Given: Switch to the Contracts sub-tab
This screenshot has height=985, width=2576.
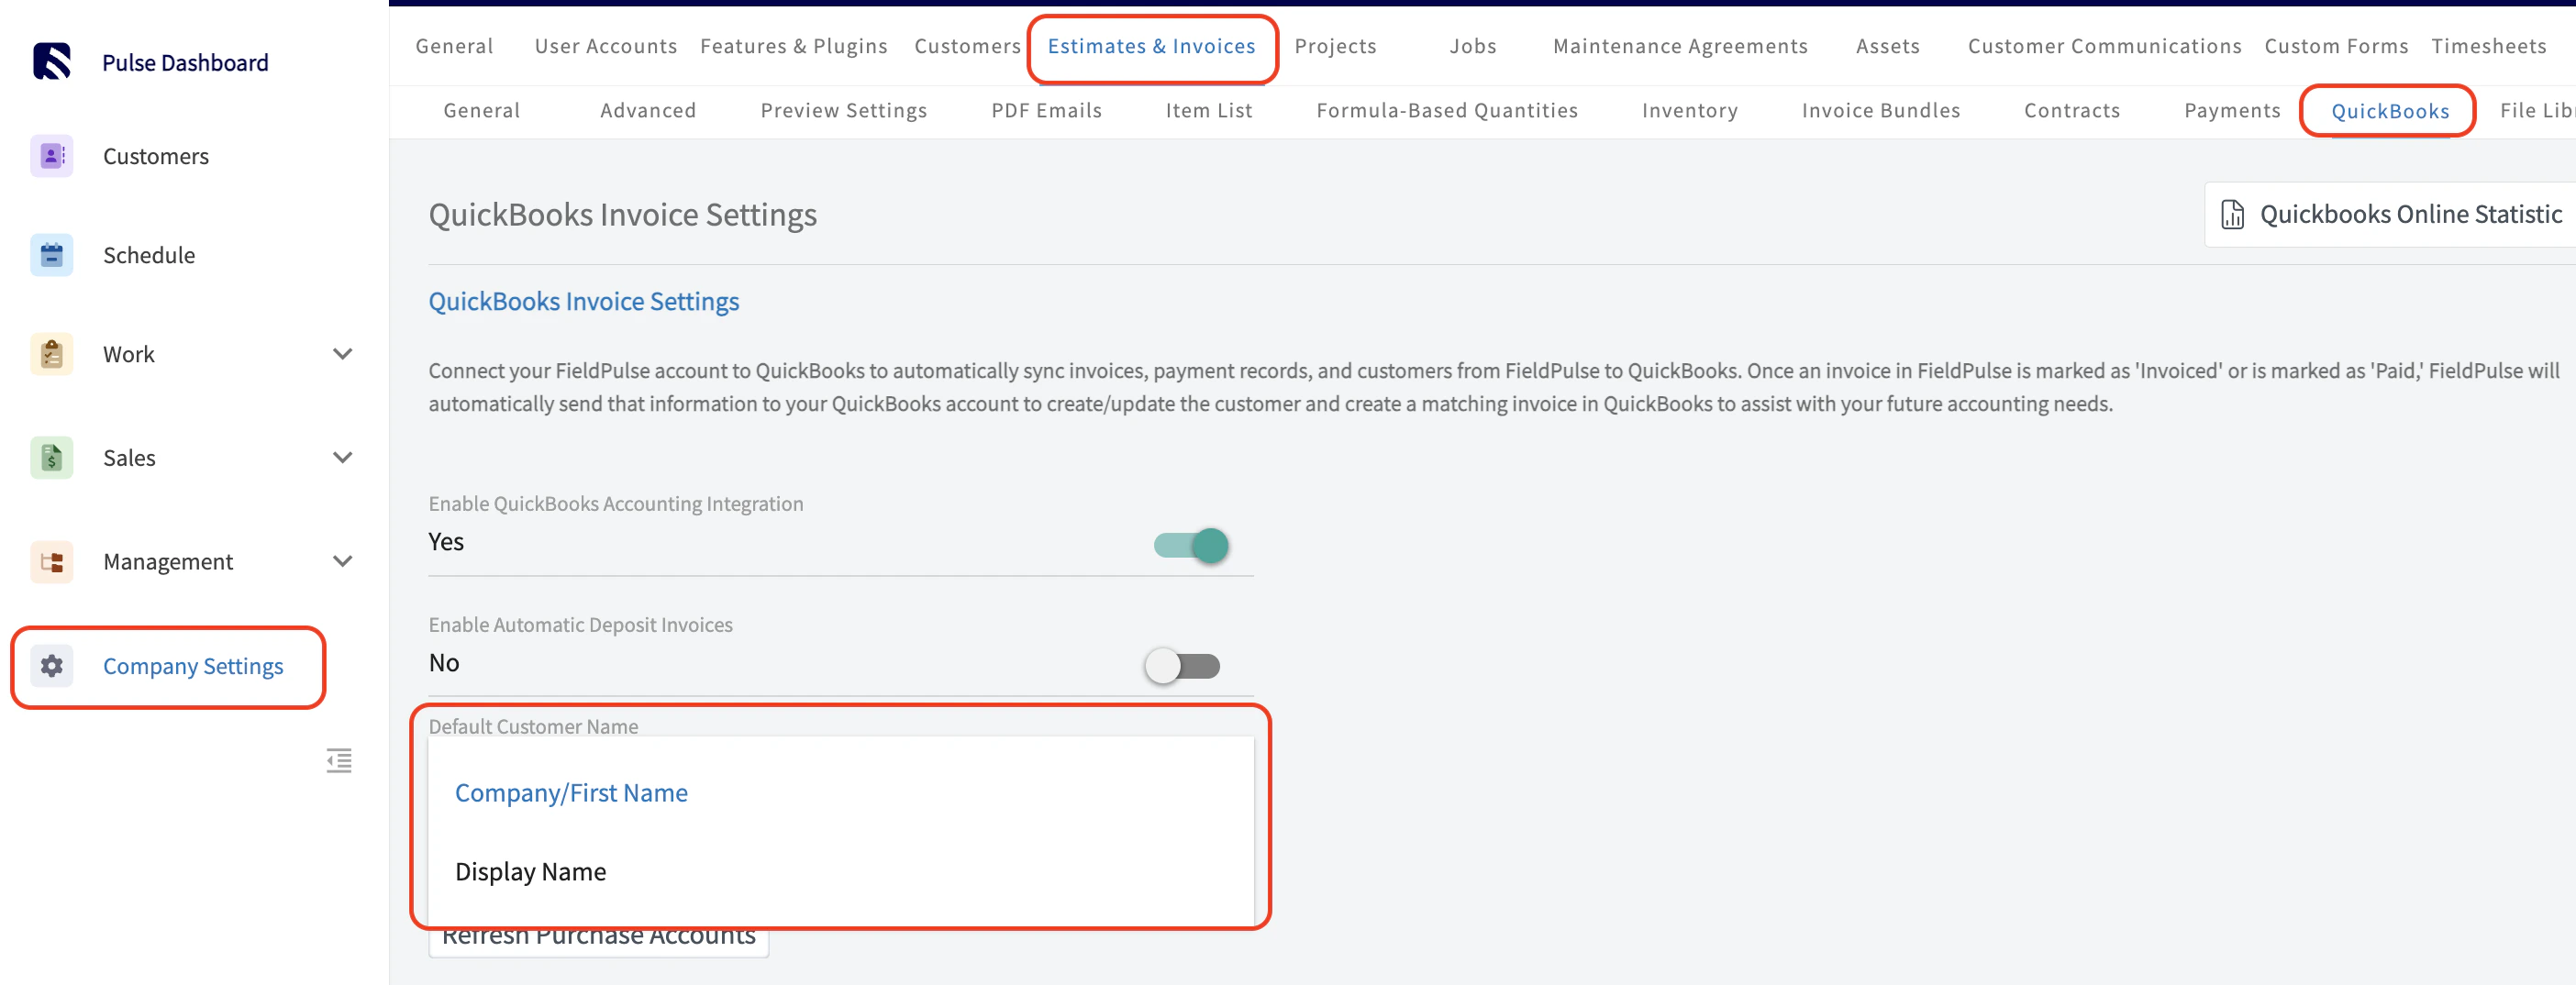Looking at the screenshot, I should tap(2072, 110).
